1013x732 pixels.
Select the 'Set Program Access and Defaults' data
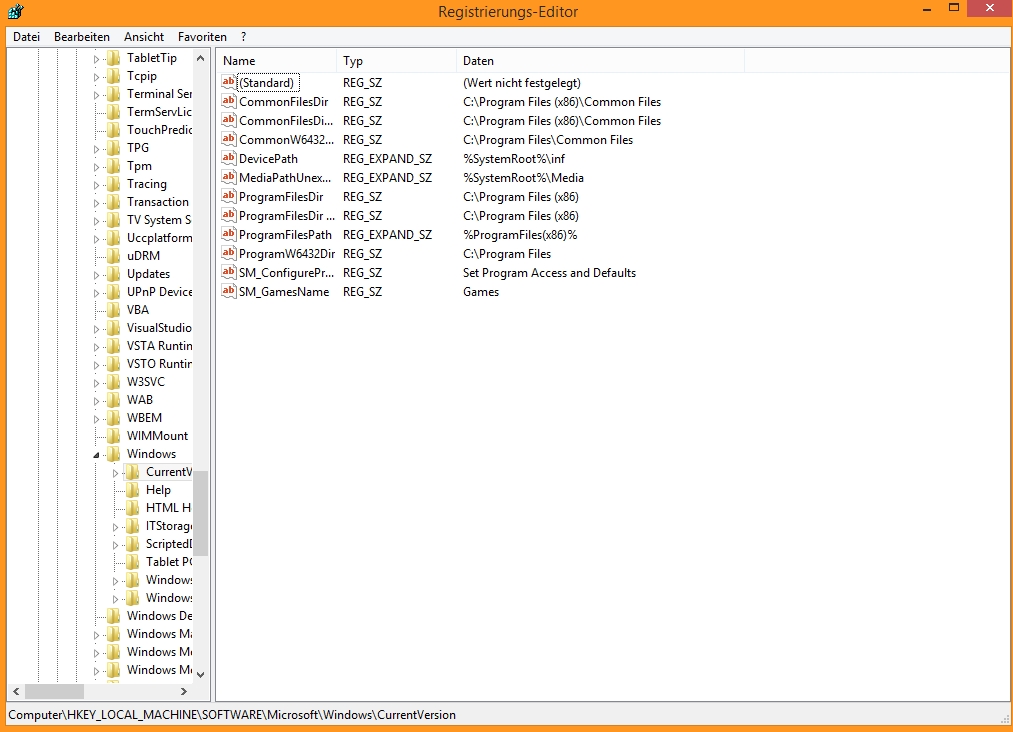point(549,273)
